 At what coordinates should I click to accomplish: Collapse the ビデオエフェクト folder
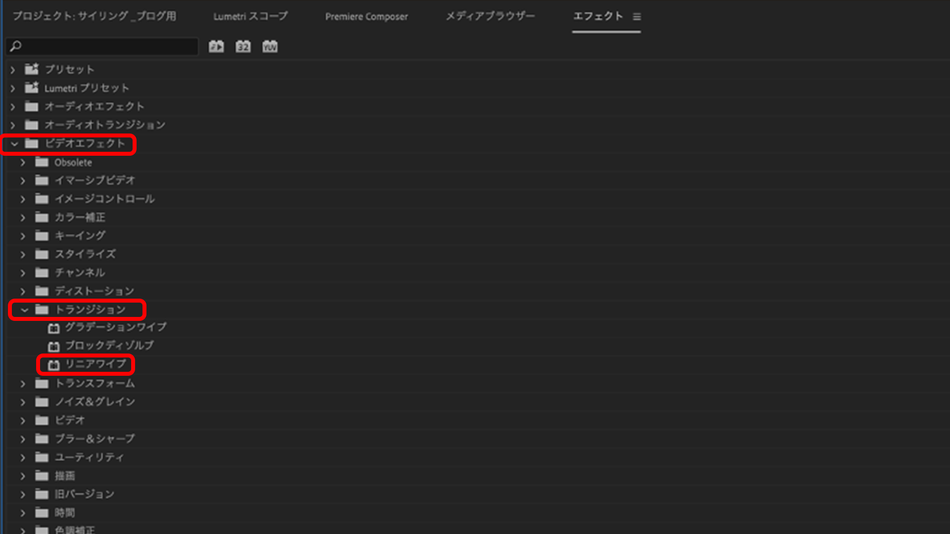point(14,144)
